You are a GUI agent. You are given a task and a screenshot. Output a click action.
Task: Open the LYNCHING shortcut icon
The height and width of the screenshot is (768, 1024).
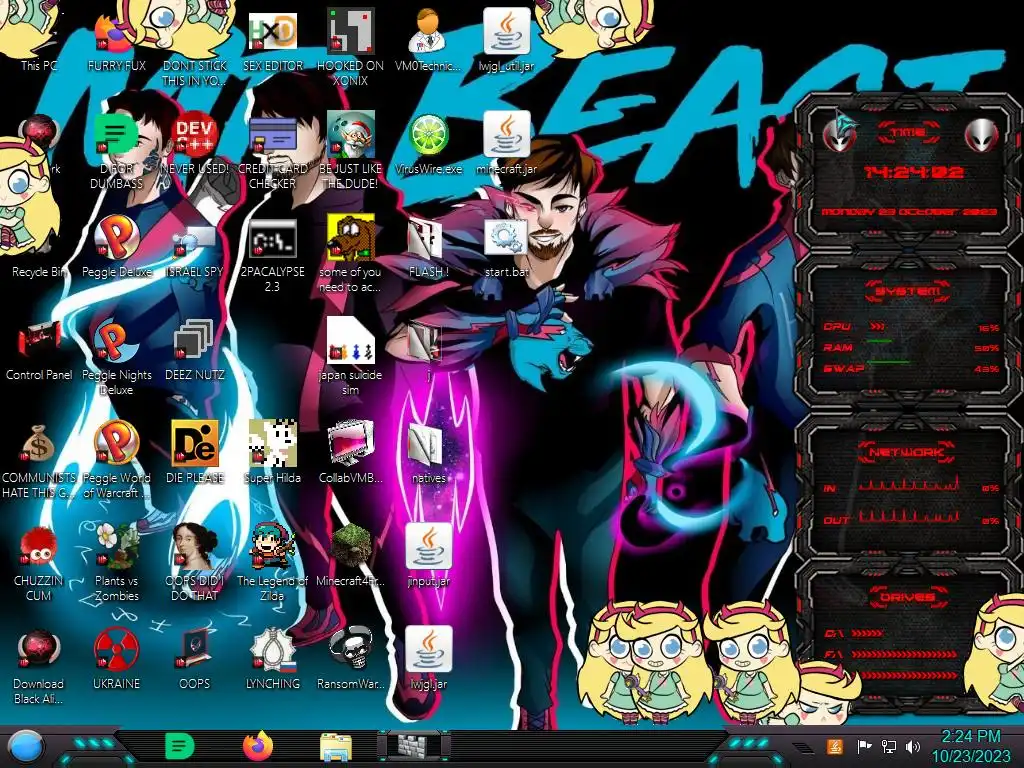click(272, 650)
